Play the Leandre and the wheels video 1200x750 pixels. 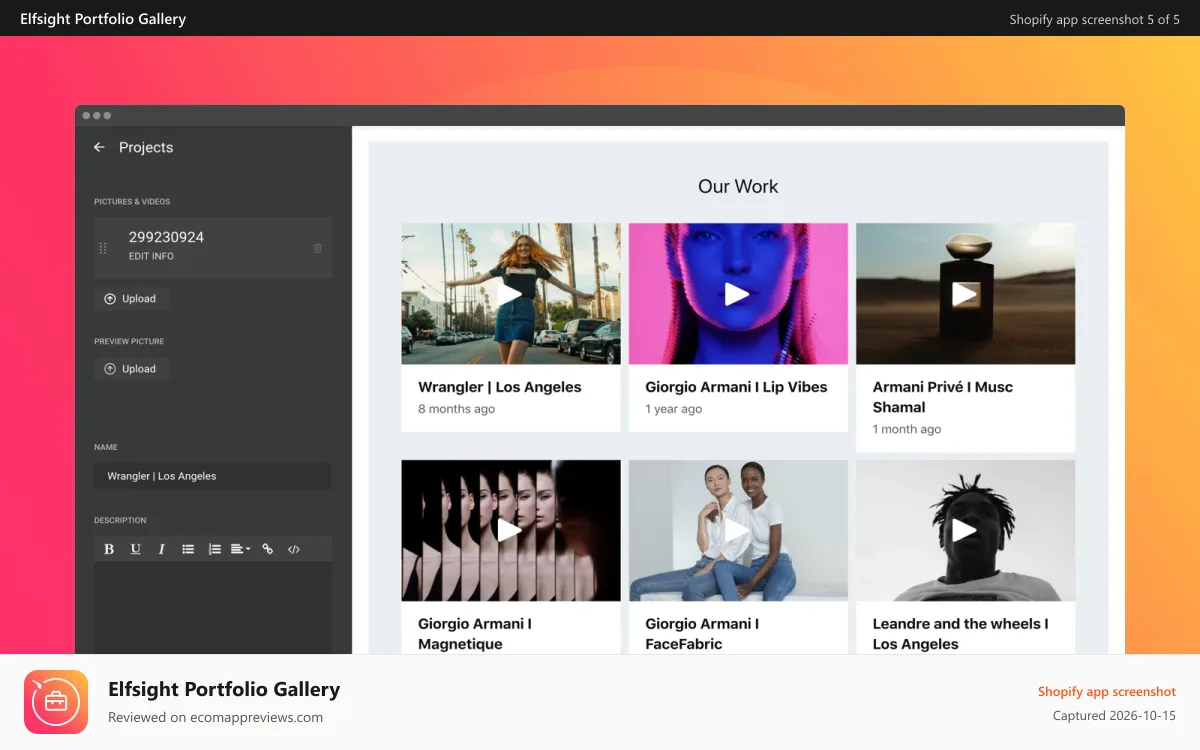(965, 530)
